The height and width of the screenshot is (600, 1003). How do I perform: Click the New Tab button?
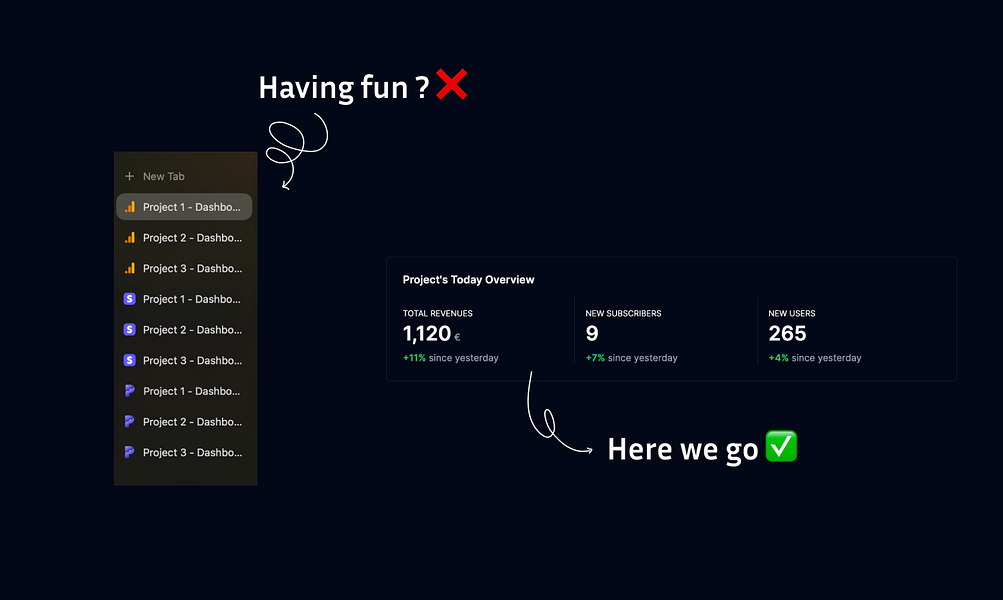pos(165,175)
